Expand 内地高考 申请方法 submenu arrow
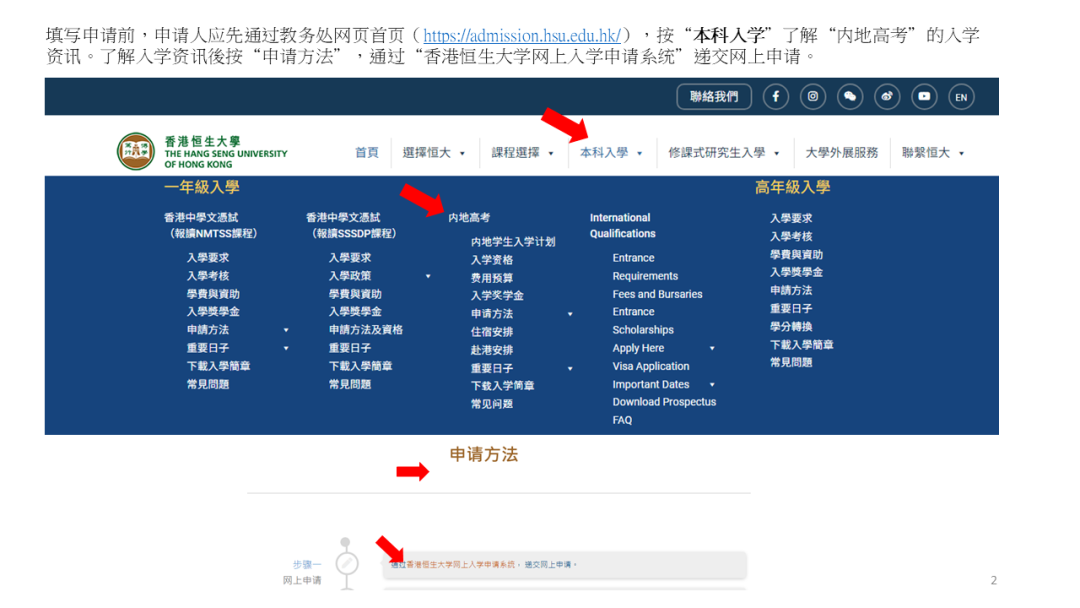The height and width of the screenshot is (608, 1080). click(570, 314)
